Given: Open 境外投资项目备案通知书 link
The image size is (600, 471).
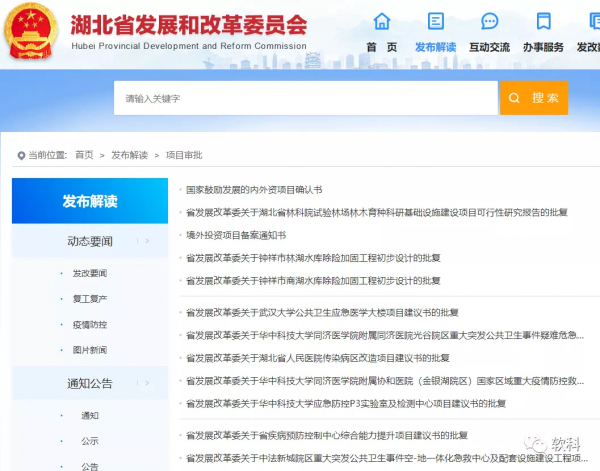Looking at the screenshot, I should (x=236, y=235).
